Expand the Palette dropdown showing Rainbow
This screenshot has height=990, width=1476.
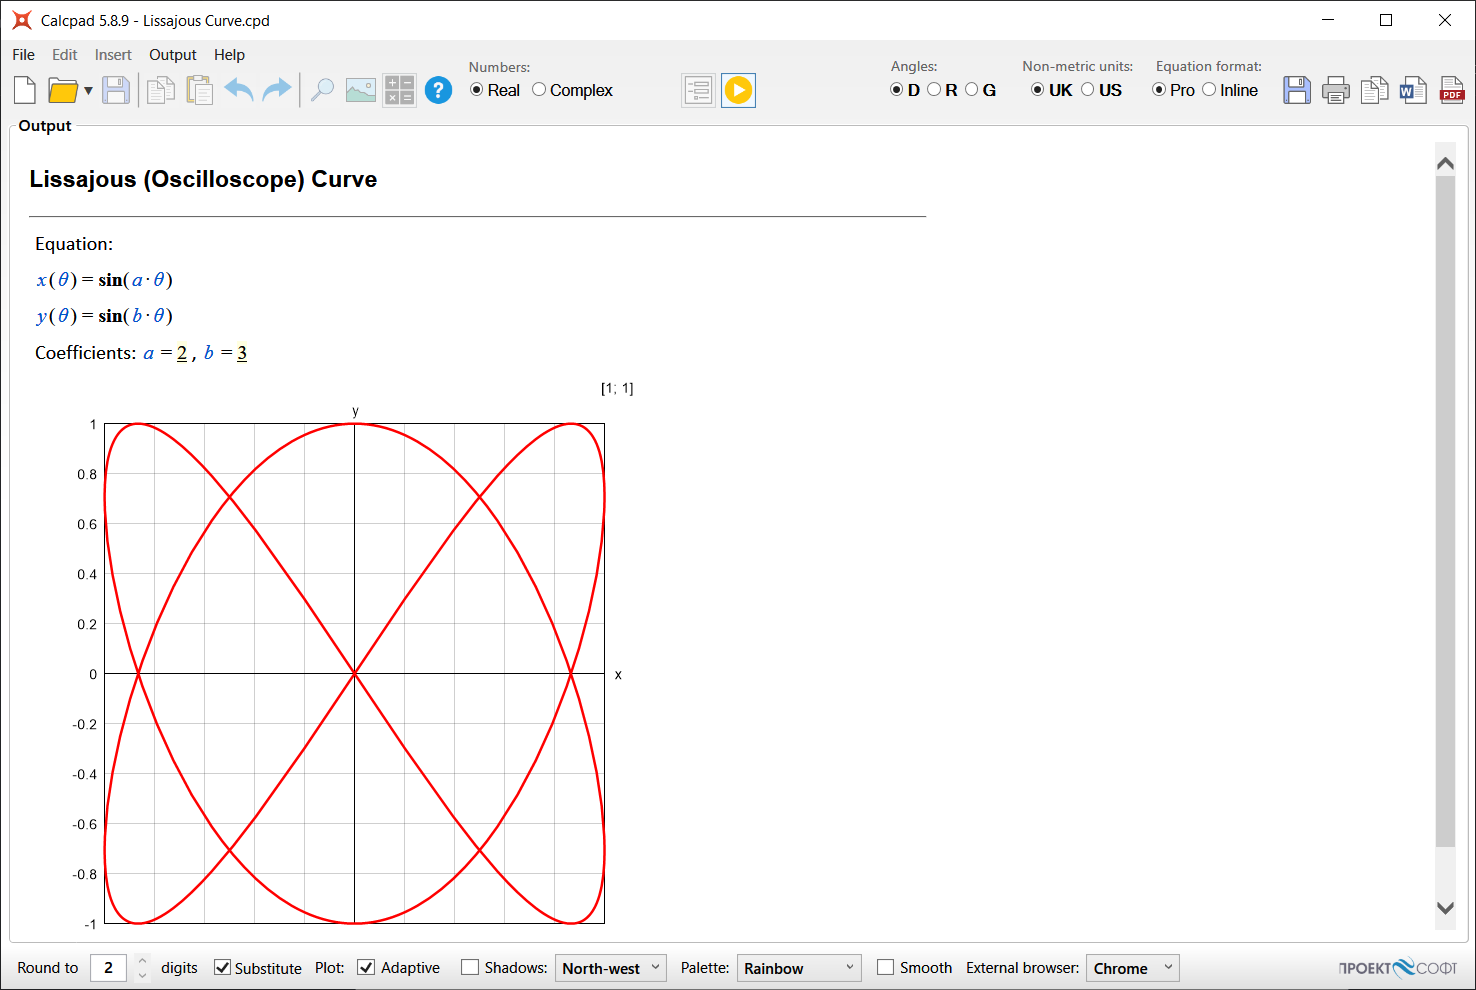click(798, 968)
